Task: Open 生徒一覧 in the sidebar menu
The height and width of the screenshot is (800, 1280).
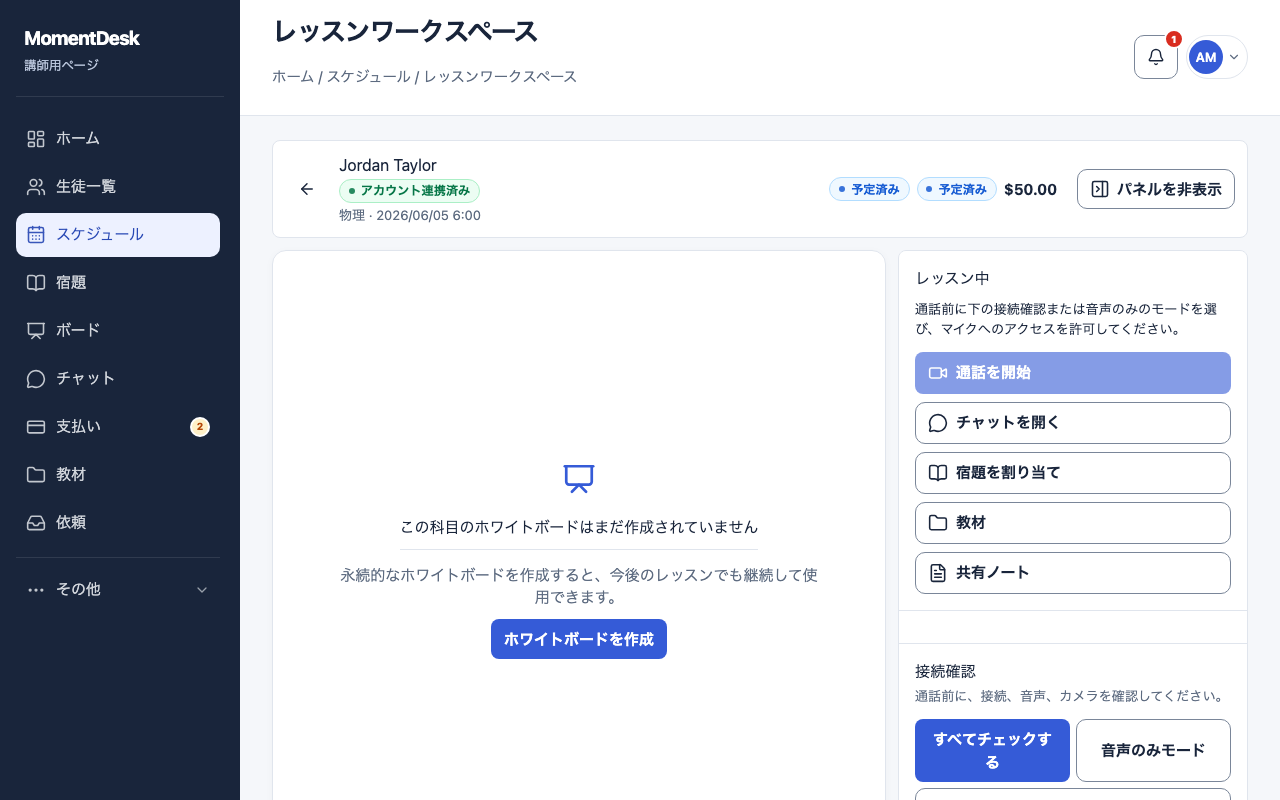Action: tap(118, 187)
